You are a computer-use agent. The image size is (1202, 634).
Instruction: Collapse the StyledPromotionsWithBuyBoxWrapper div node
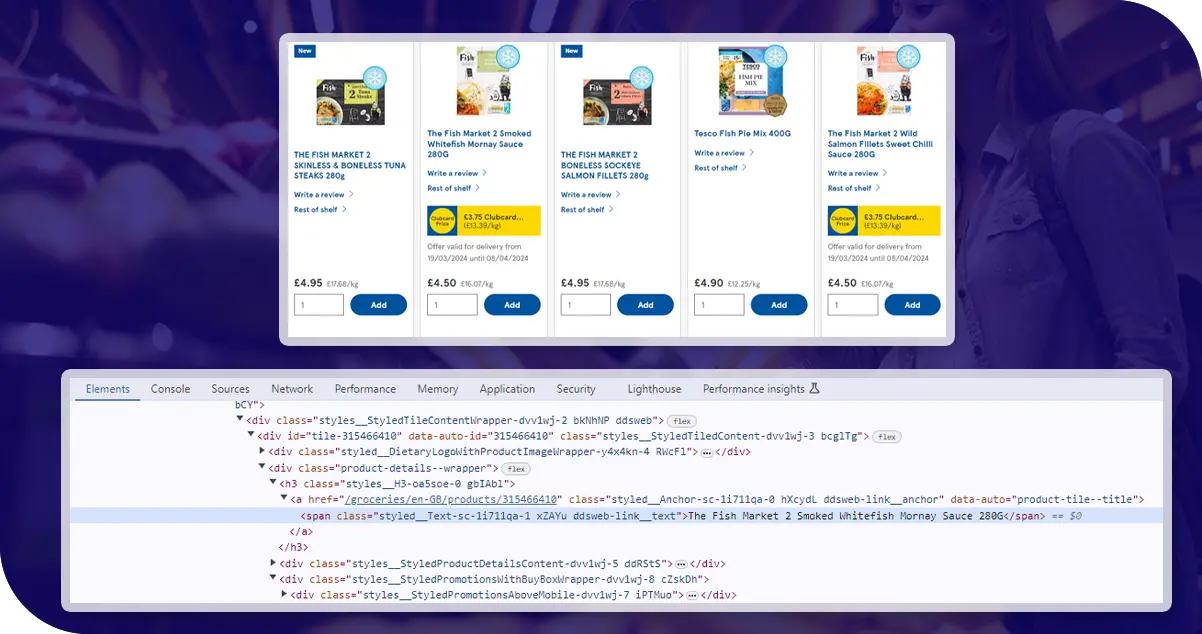(273, 579)
